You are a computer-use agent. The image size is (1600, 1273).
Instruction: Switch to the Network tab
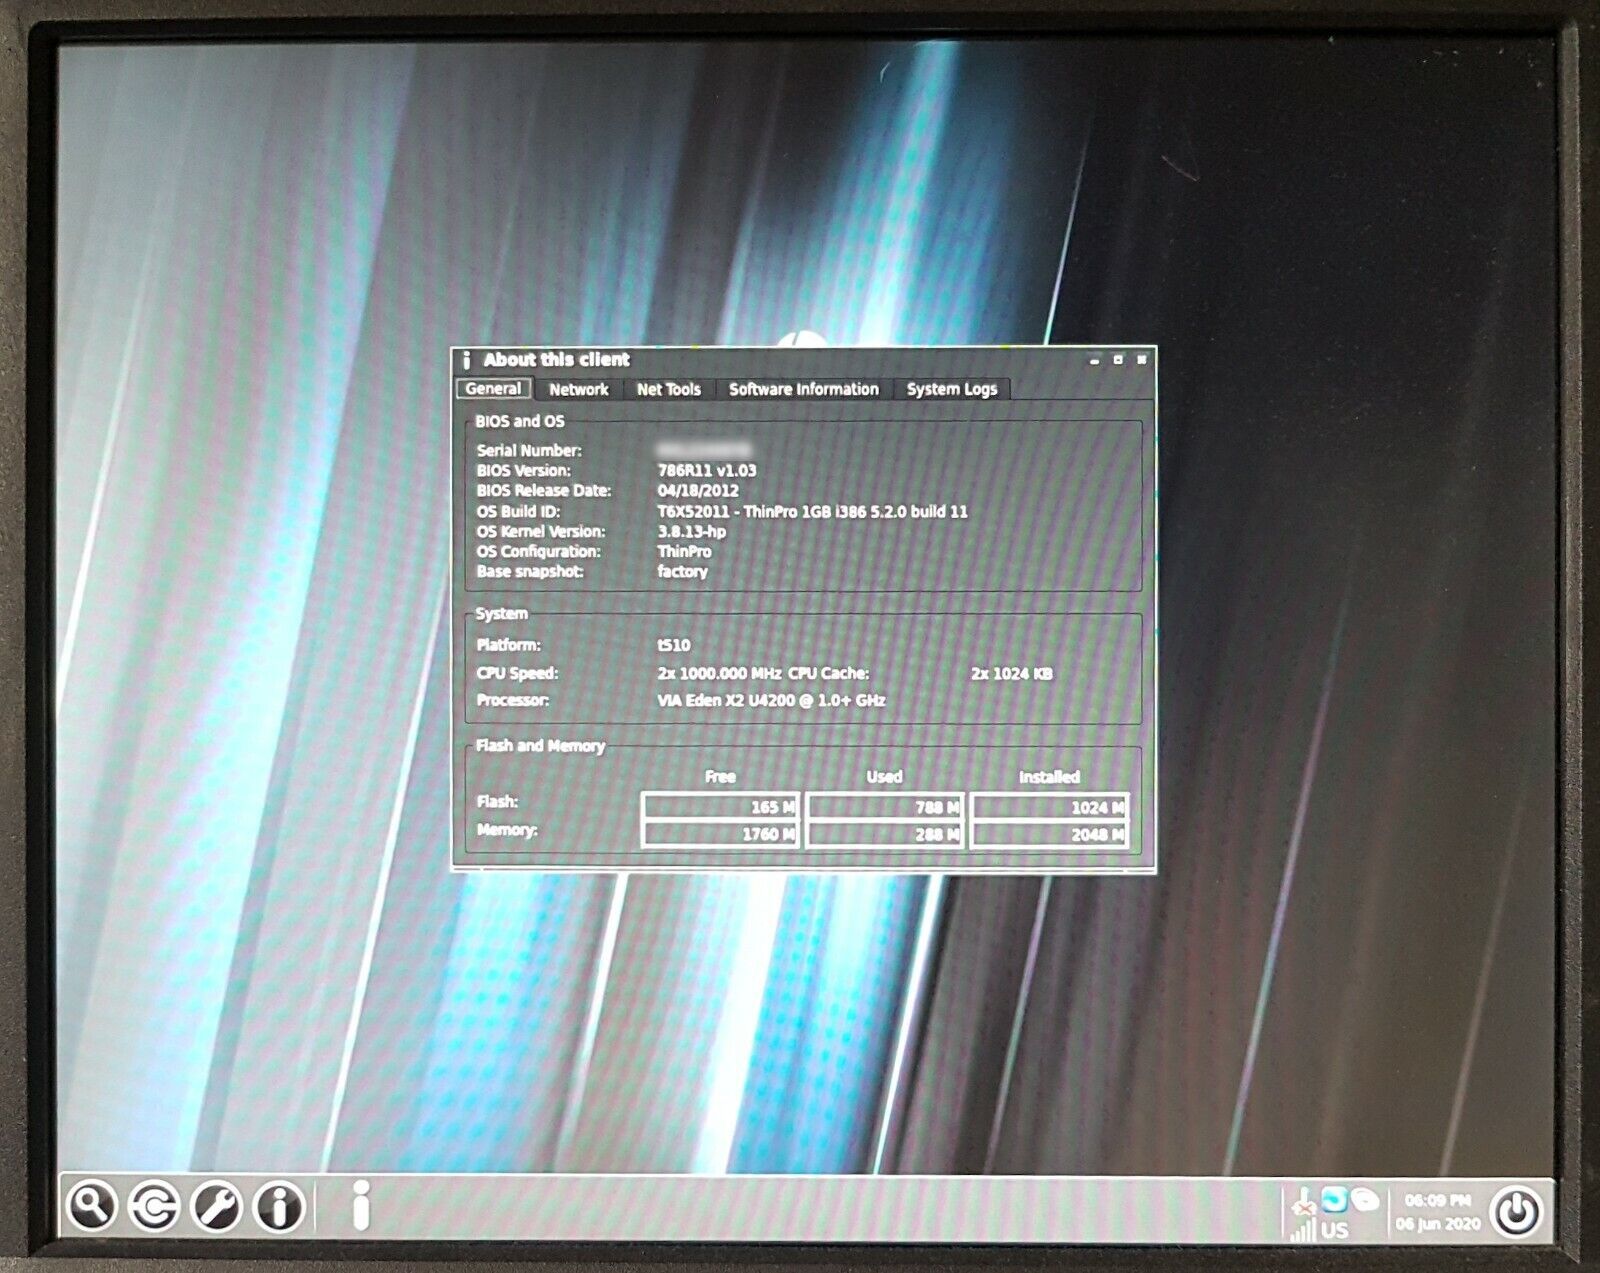[578, 390]
